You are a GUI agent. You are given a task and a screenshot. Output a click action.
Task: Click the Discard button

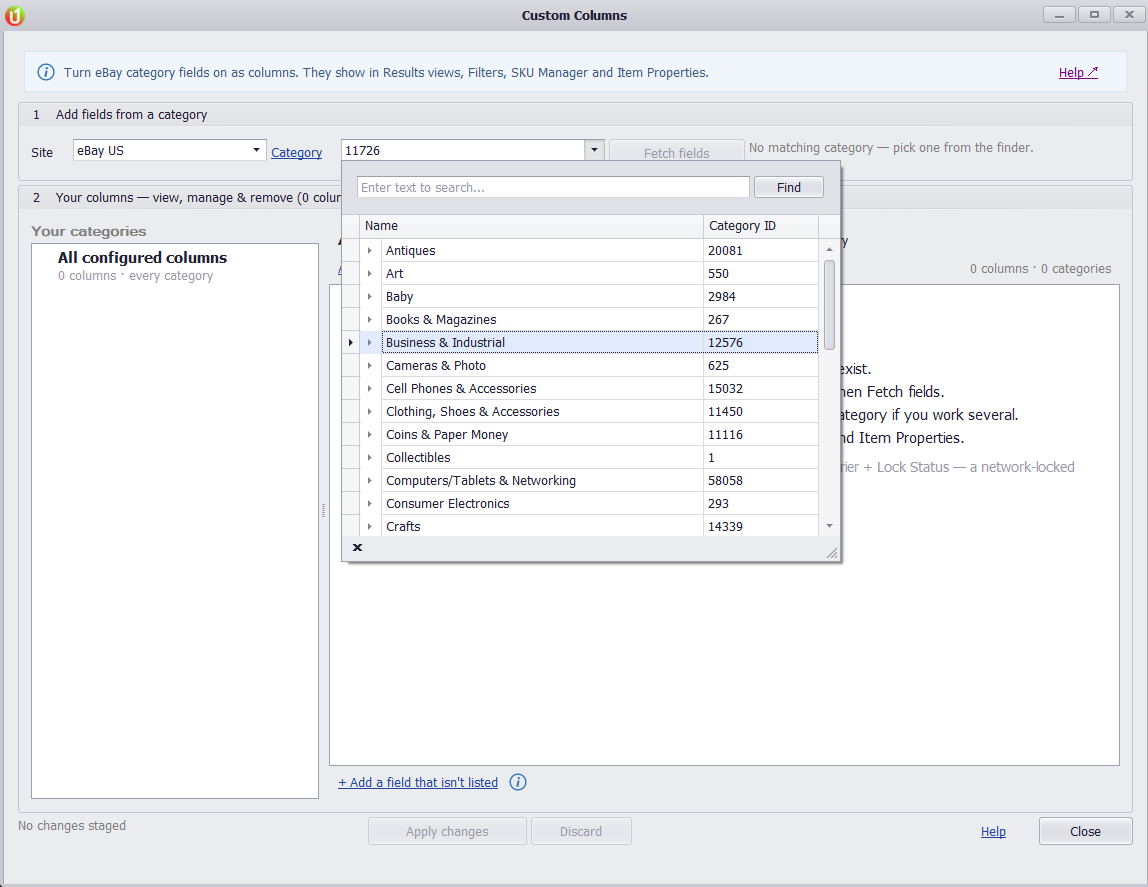581,831
